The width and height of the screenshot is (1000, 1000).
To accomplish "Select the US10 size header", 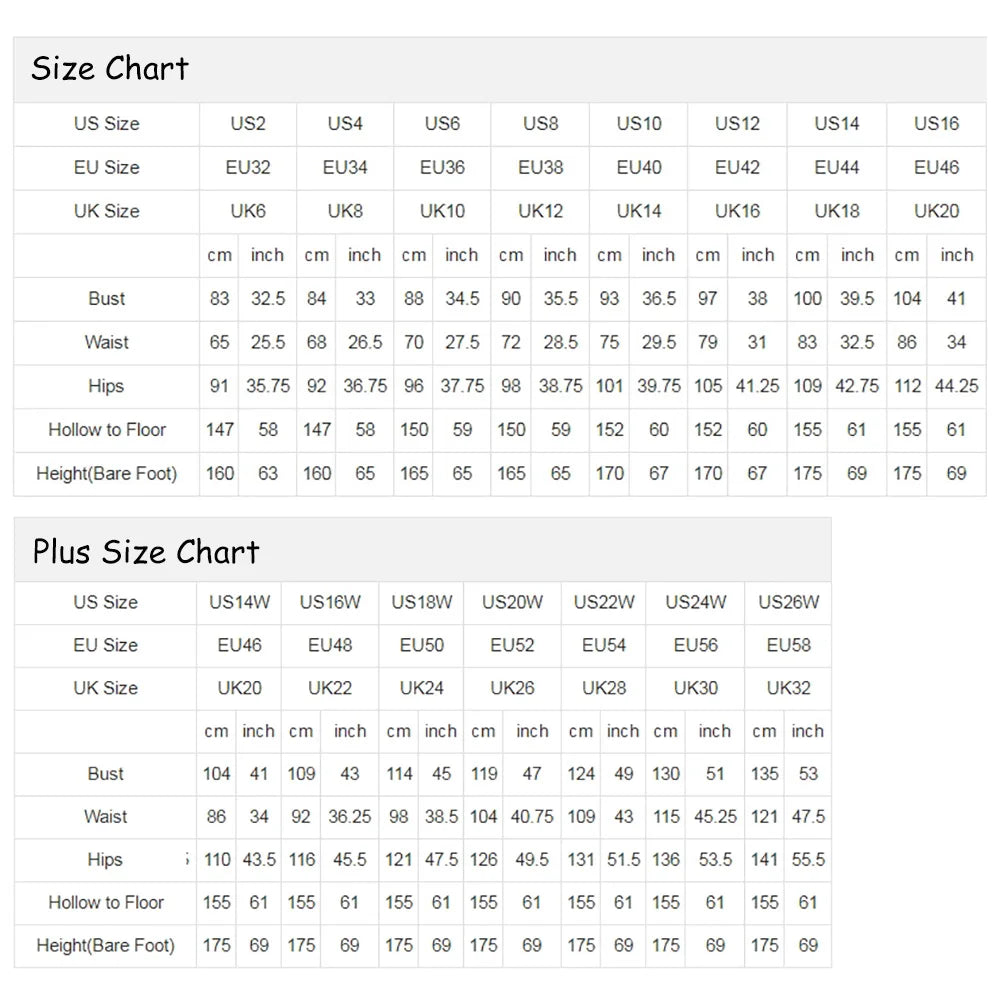I will pos(639,124).
